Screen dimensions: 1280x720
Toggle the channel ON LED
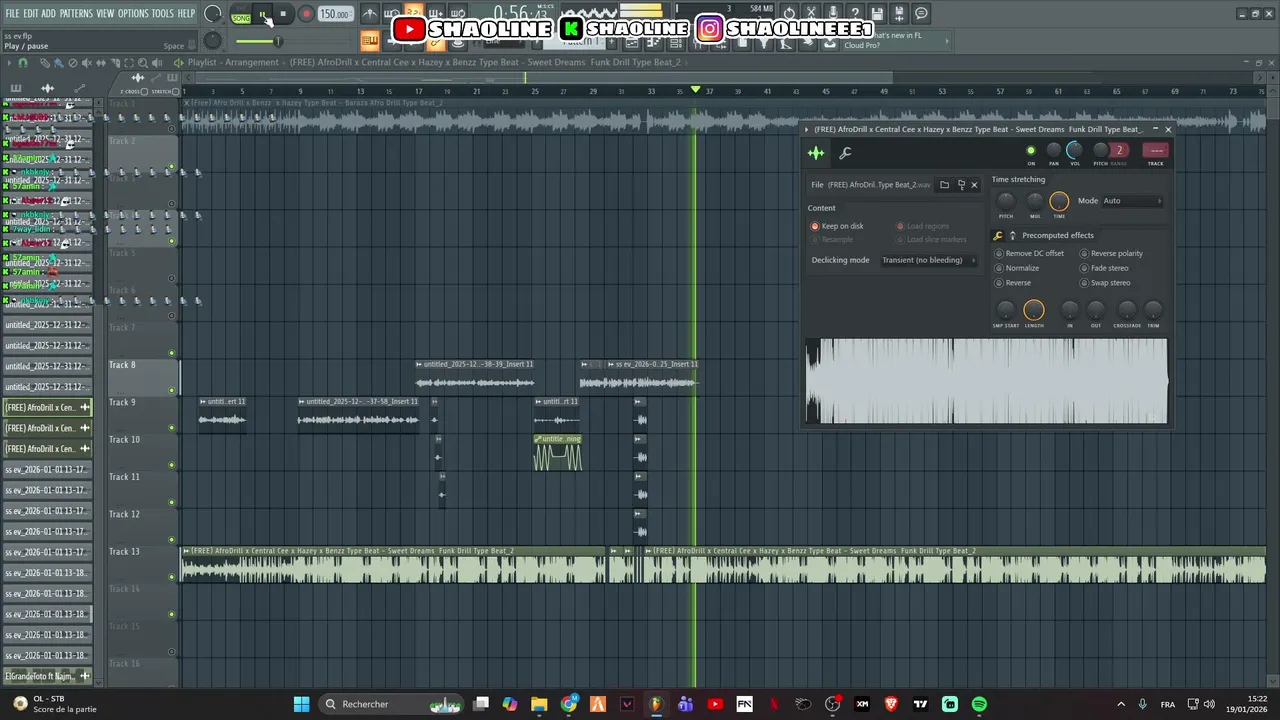click(x=1031, y=151)
